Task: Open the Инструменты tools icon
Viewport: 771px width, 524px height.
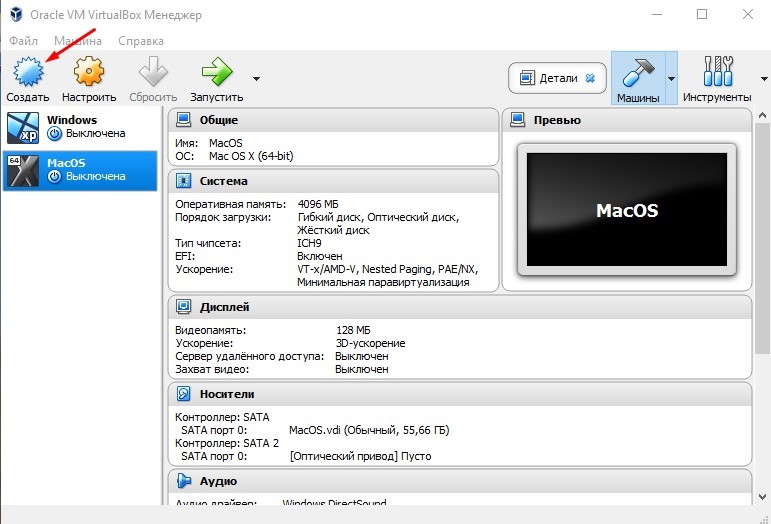Action: click(x=717, y=73)
